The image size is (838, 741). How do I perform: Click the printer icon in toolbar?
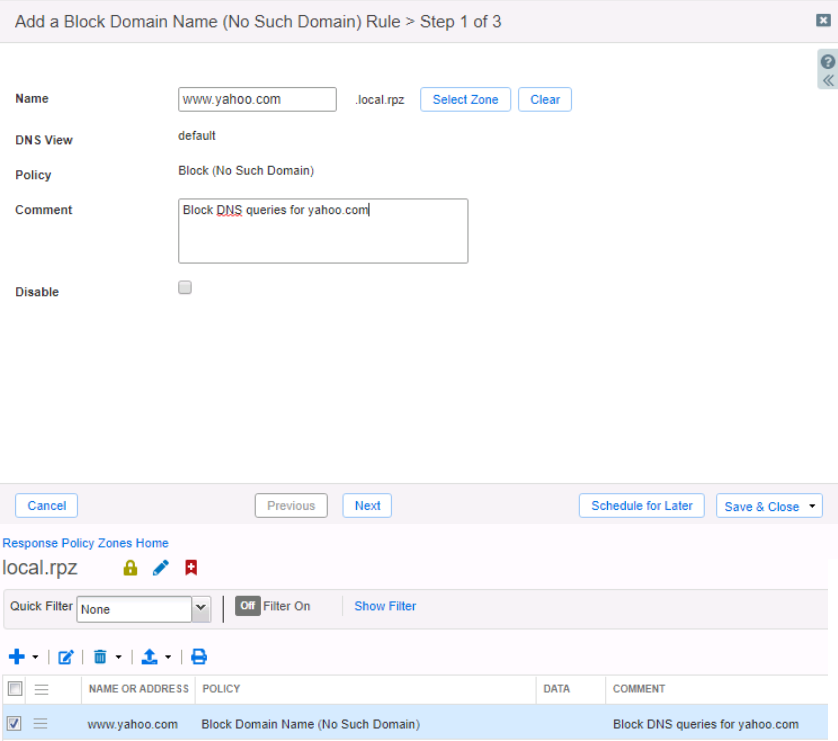(199, 657)
